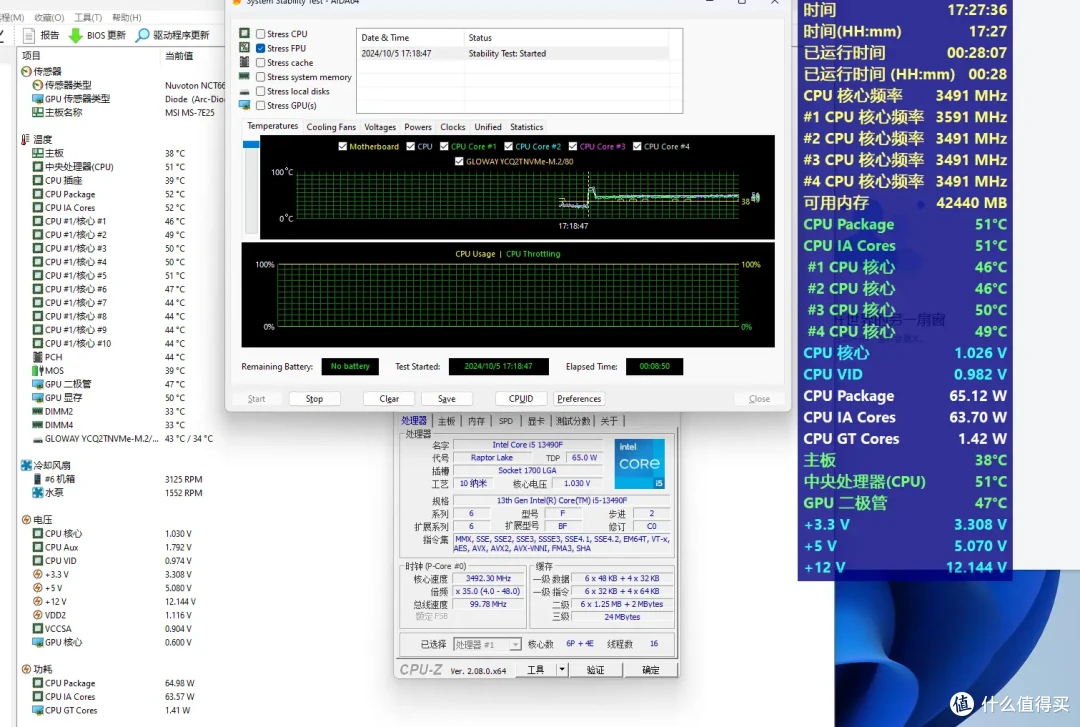Uncheck the Stress FPU checkbox
The image size is (1080, 727).
260,48
